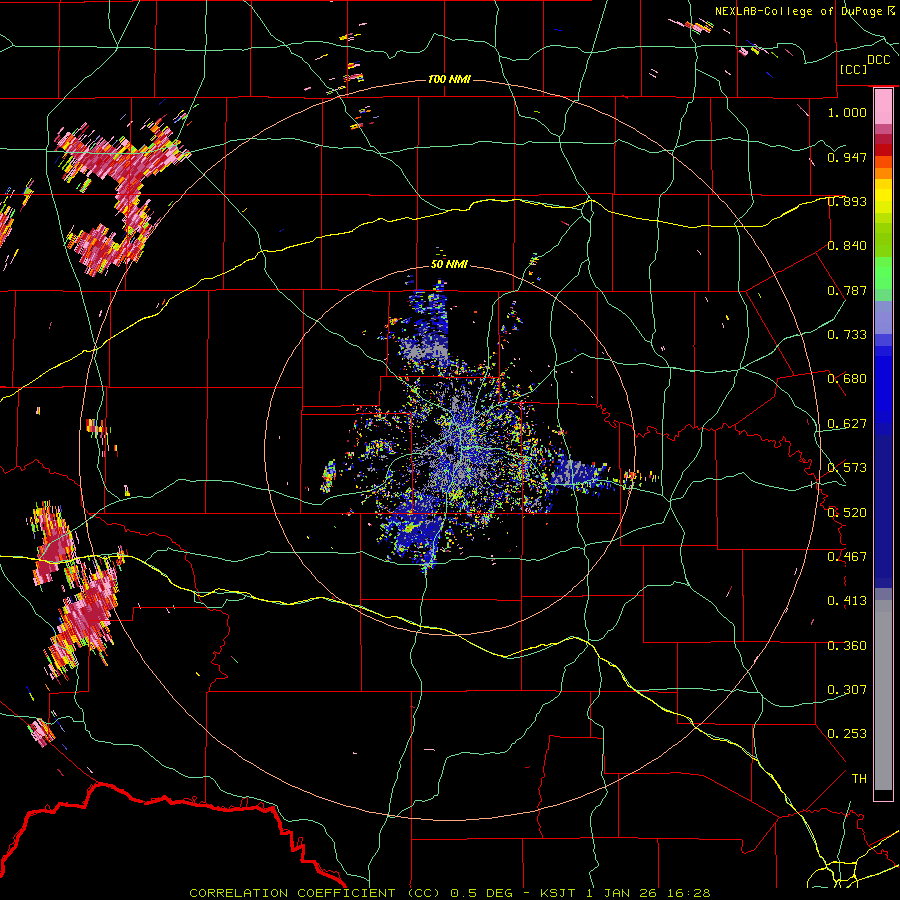Select the 0.467 scale value
This screenshot has height=900, width=900.
point(847,556)
